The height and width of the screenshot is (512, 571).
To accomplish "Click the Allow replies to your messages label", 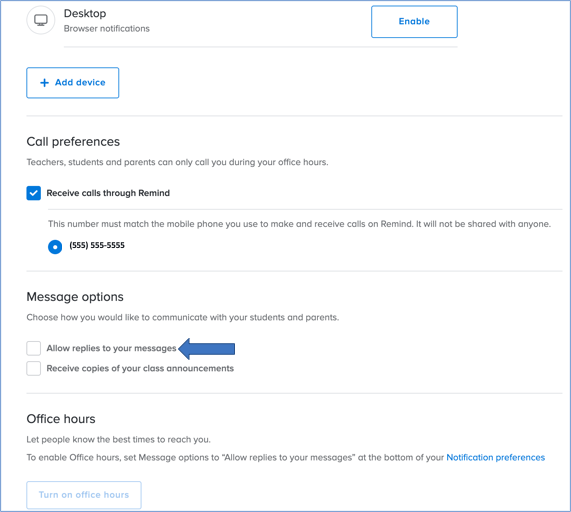I will [111, 348].
